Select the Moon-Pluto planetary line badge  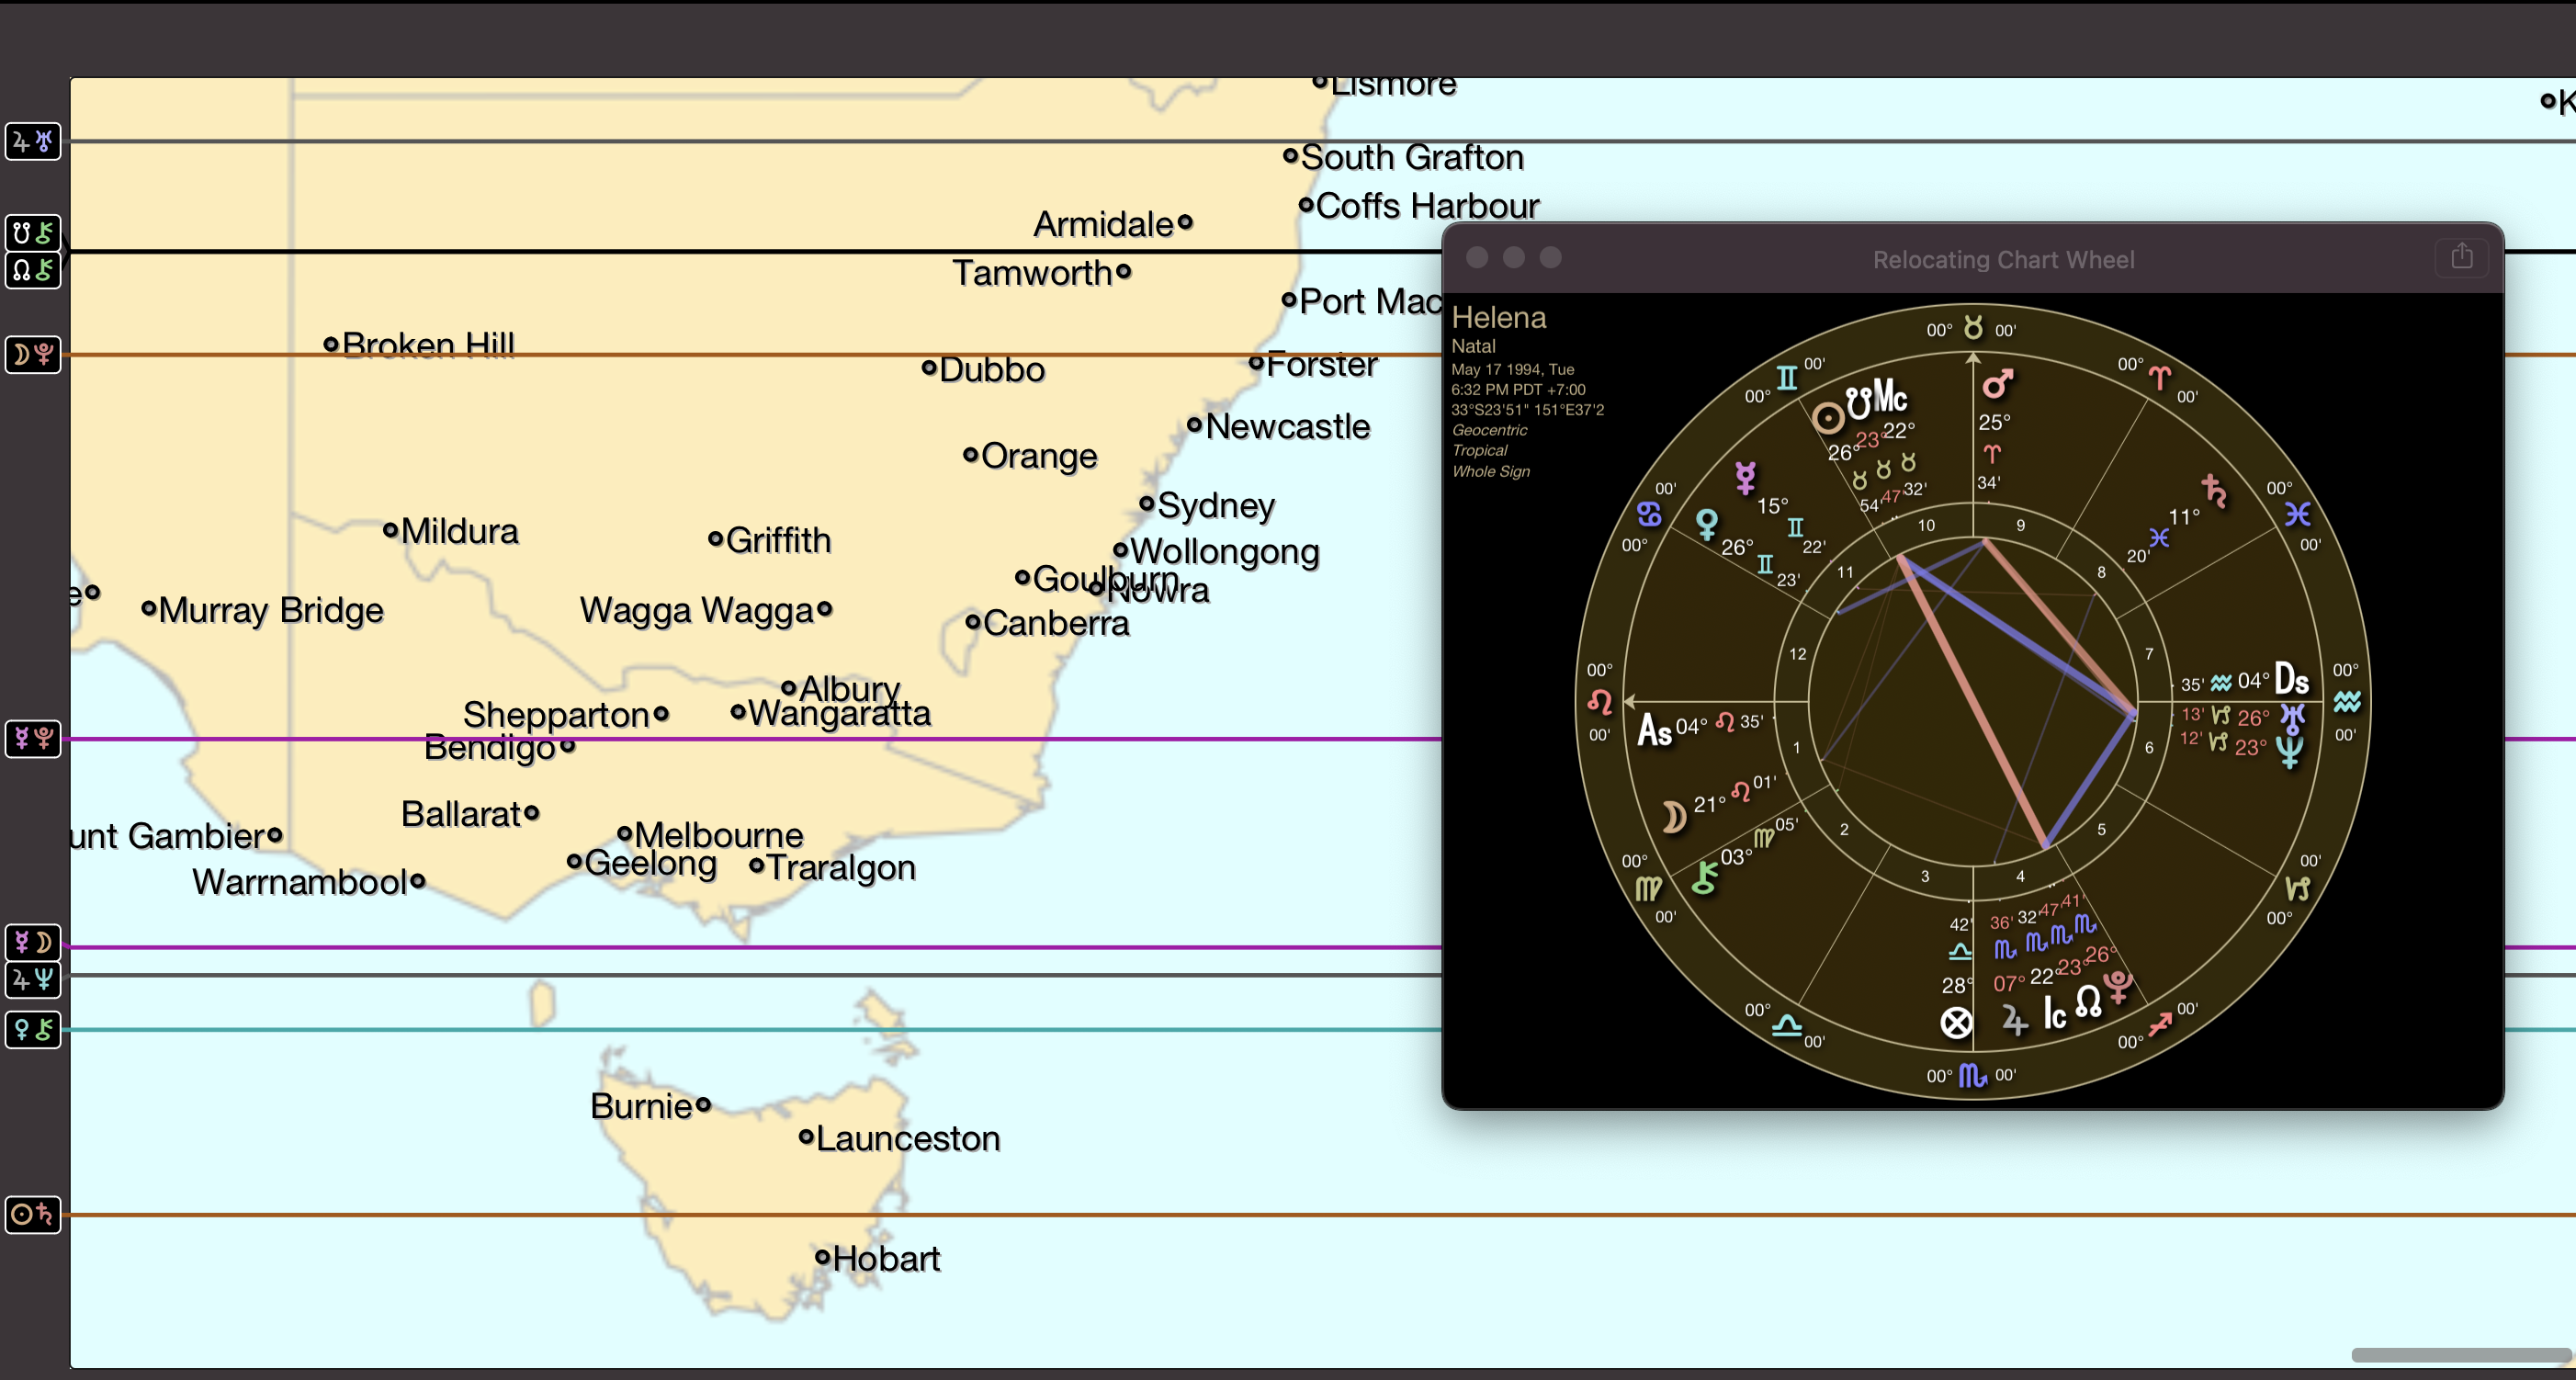click(33, 355)
